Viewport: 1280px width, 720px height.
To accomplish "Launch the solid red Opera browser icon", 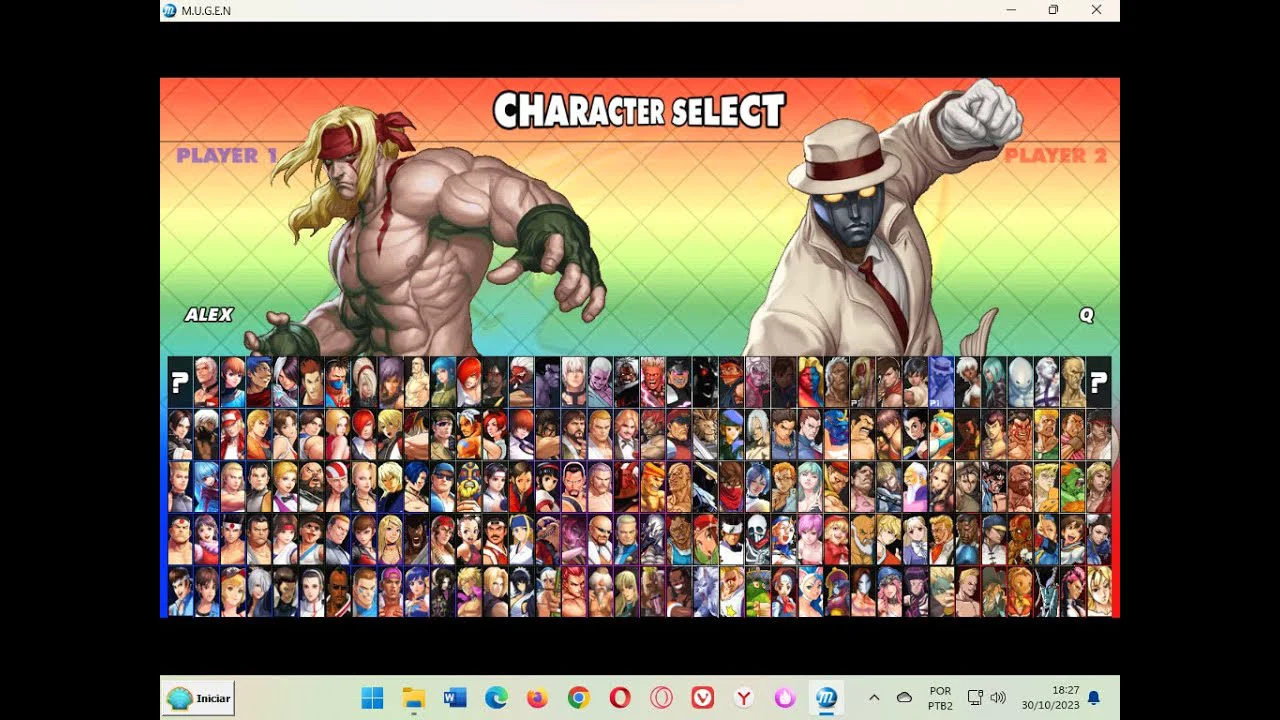I will pos(620,698).
